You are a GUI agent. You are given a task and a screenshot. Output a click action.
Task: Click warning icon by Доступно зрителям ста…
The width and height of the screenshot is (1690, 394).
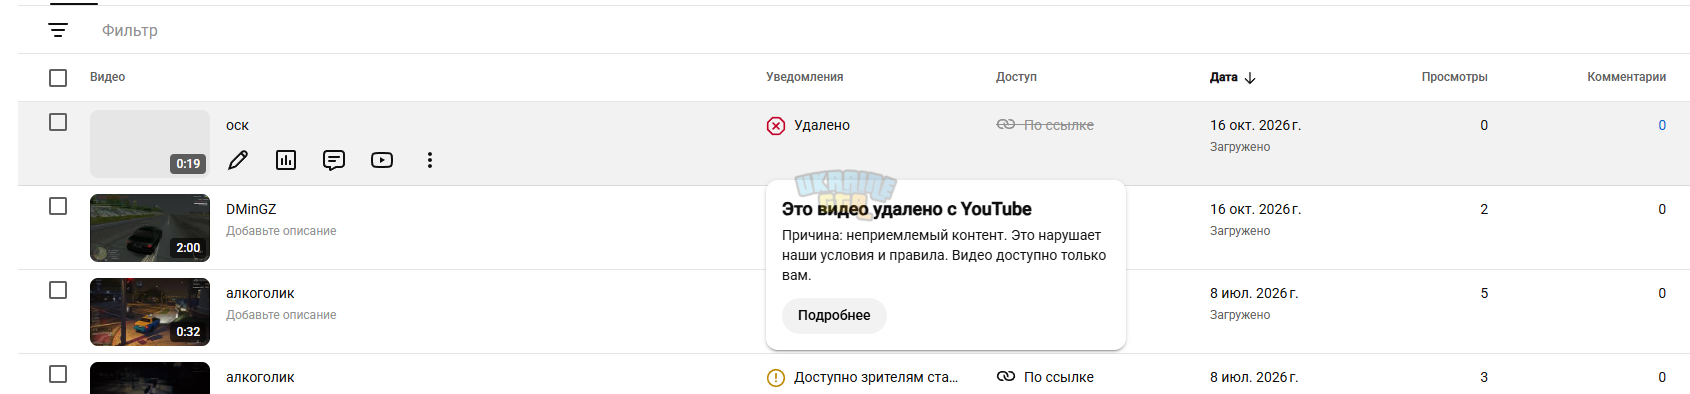click(x=776, y=377)
